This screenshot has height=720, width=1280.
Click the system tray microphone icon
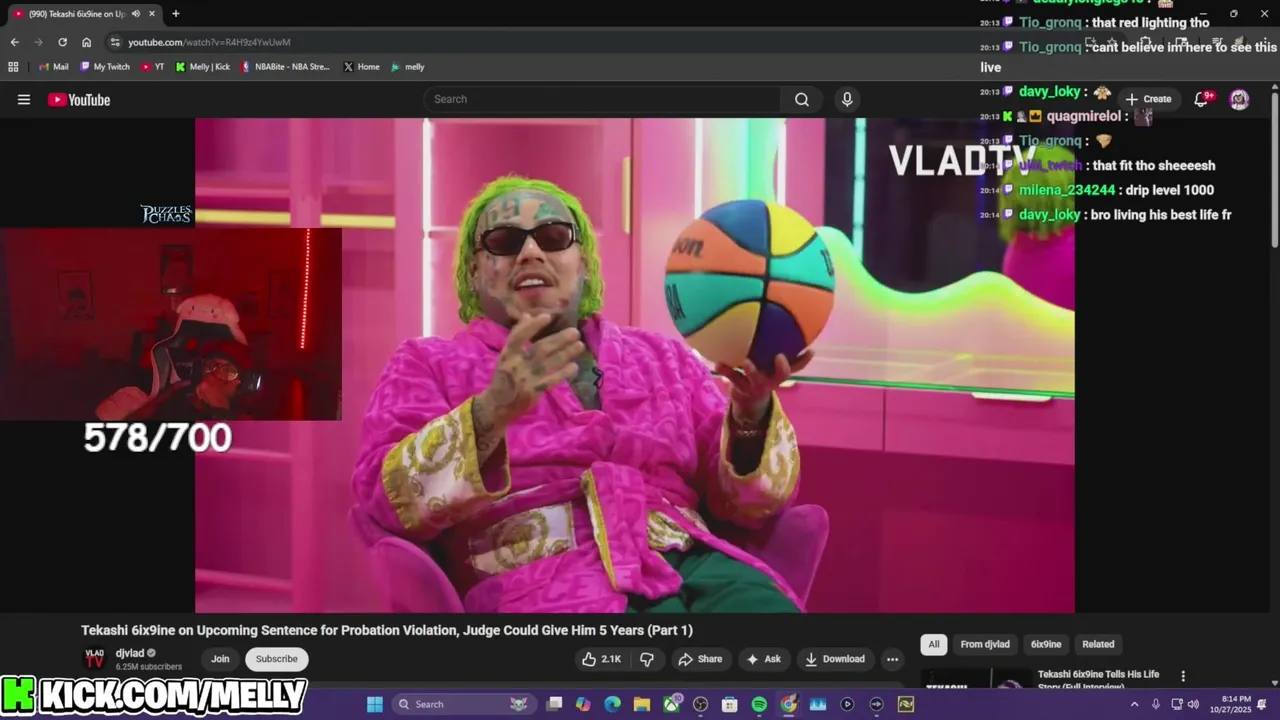tap(1156, 704)
